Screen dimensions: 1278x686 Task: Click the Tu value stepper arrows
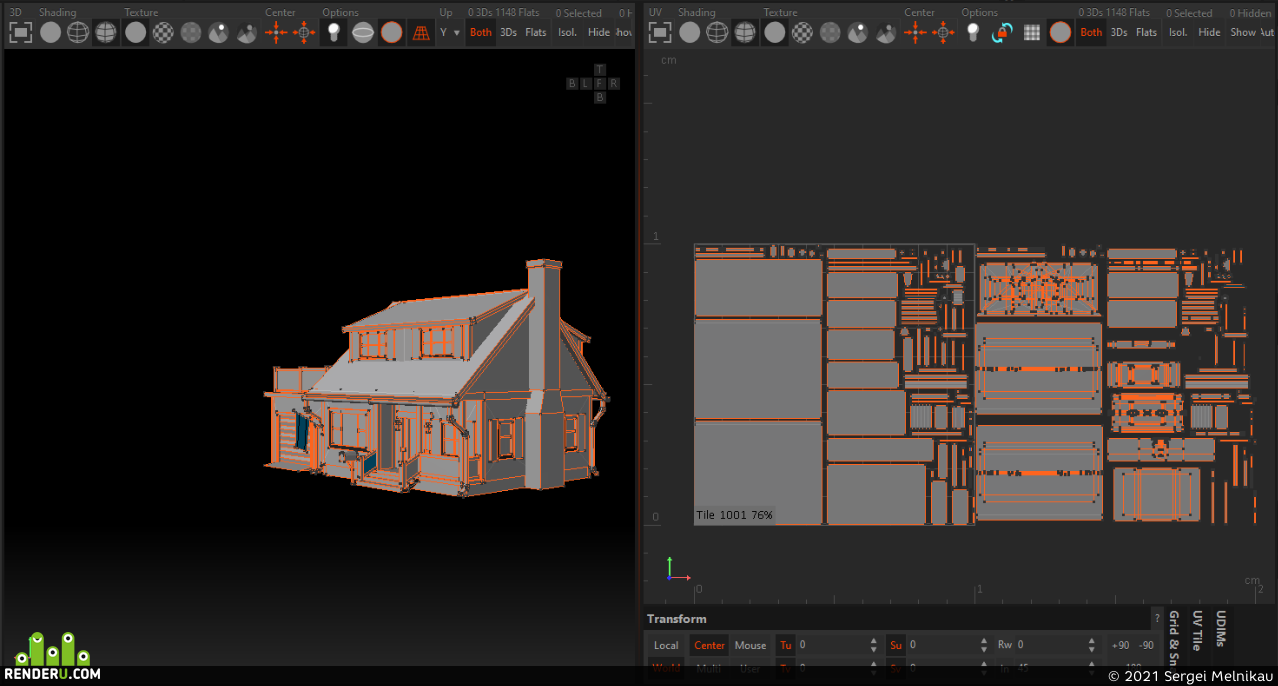pos(874,645)
